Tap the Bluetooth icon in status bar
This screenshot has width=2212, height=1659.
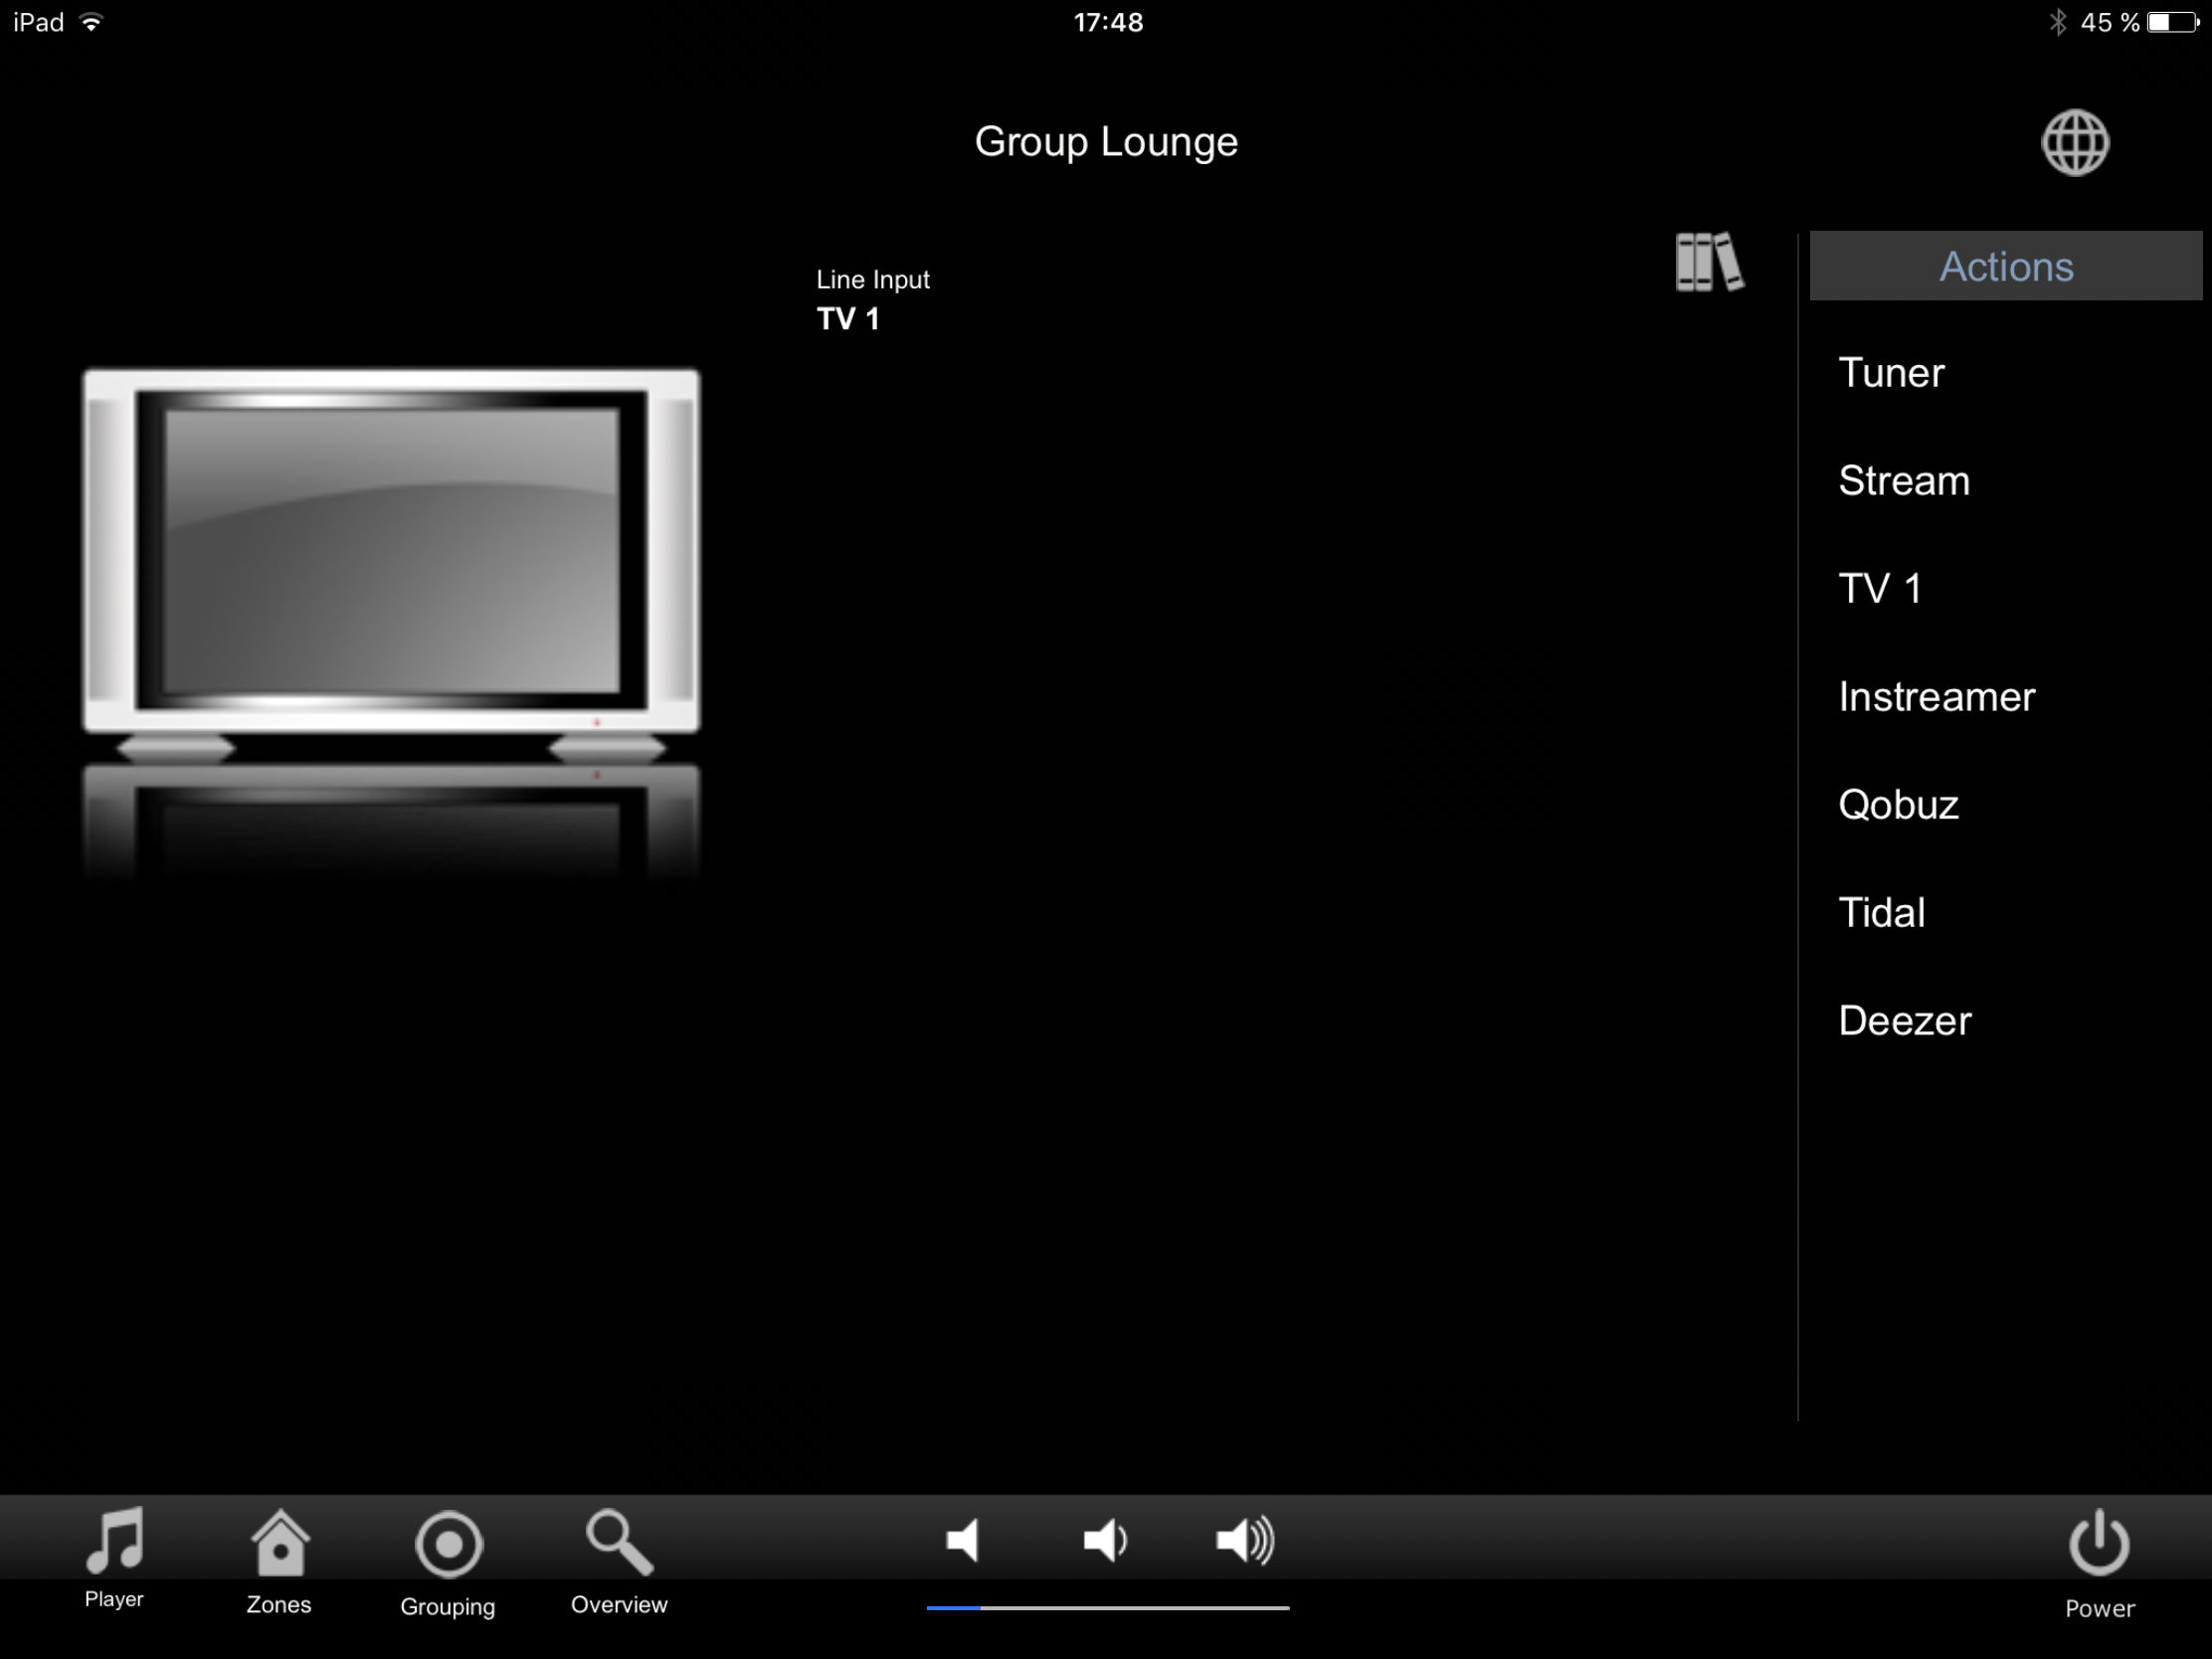point(2057,22)
